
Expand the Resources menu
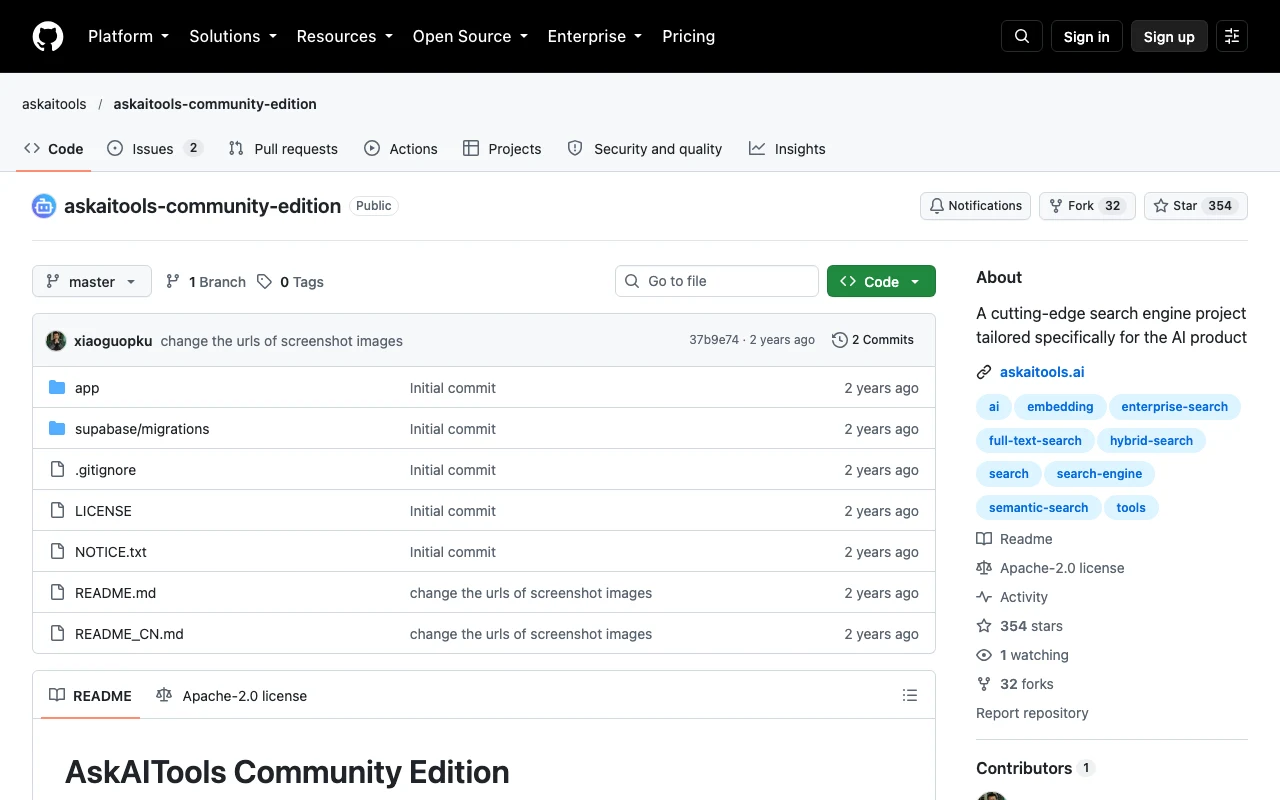click(x=345, y=36)
